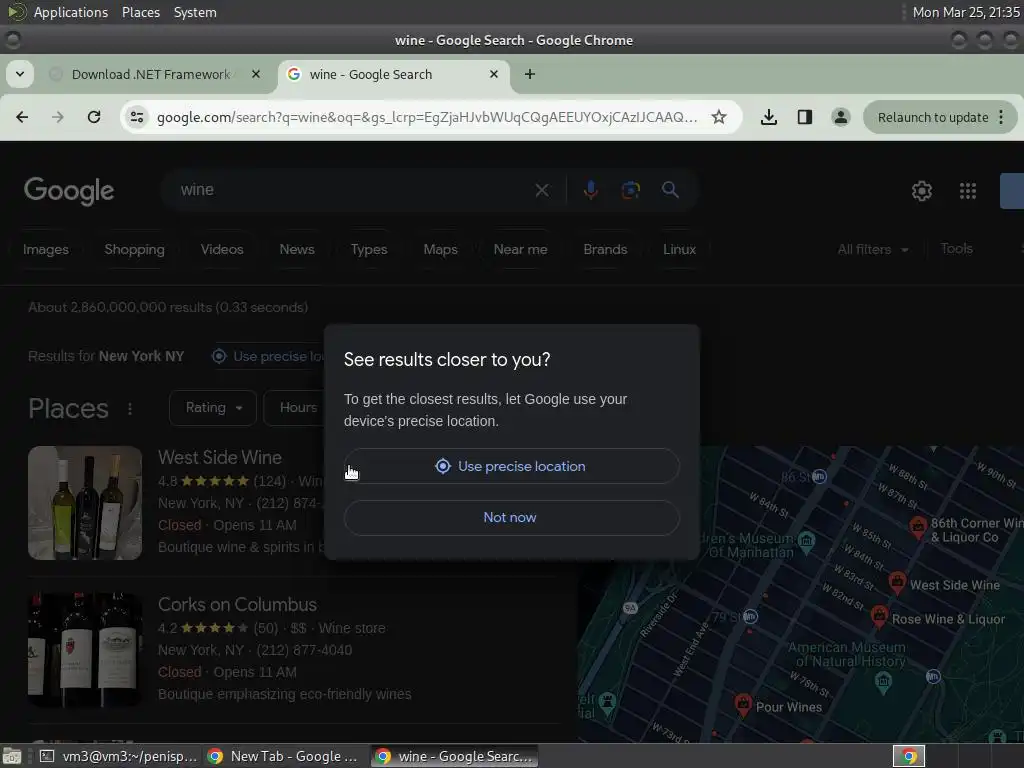Go back using the browser back arrow
Image resolution: width=1024 pixels, height=768 pixels.
point(22,117)
